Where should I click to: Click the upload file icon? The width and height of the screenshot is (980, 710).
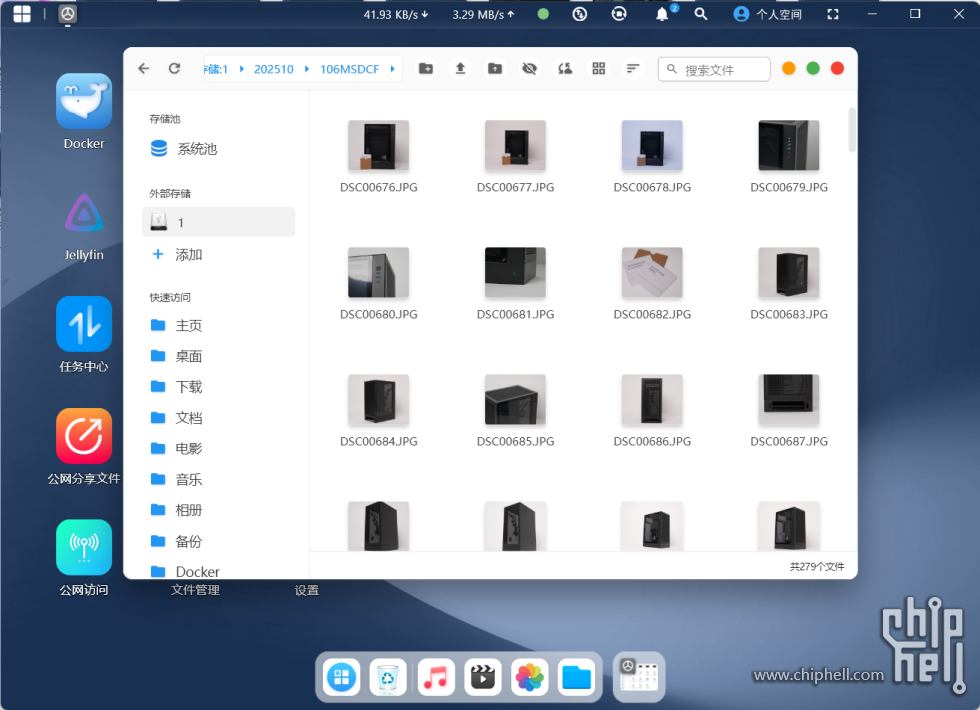(460, 69)
